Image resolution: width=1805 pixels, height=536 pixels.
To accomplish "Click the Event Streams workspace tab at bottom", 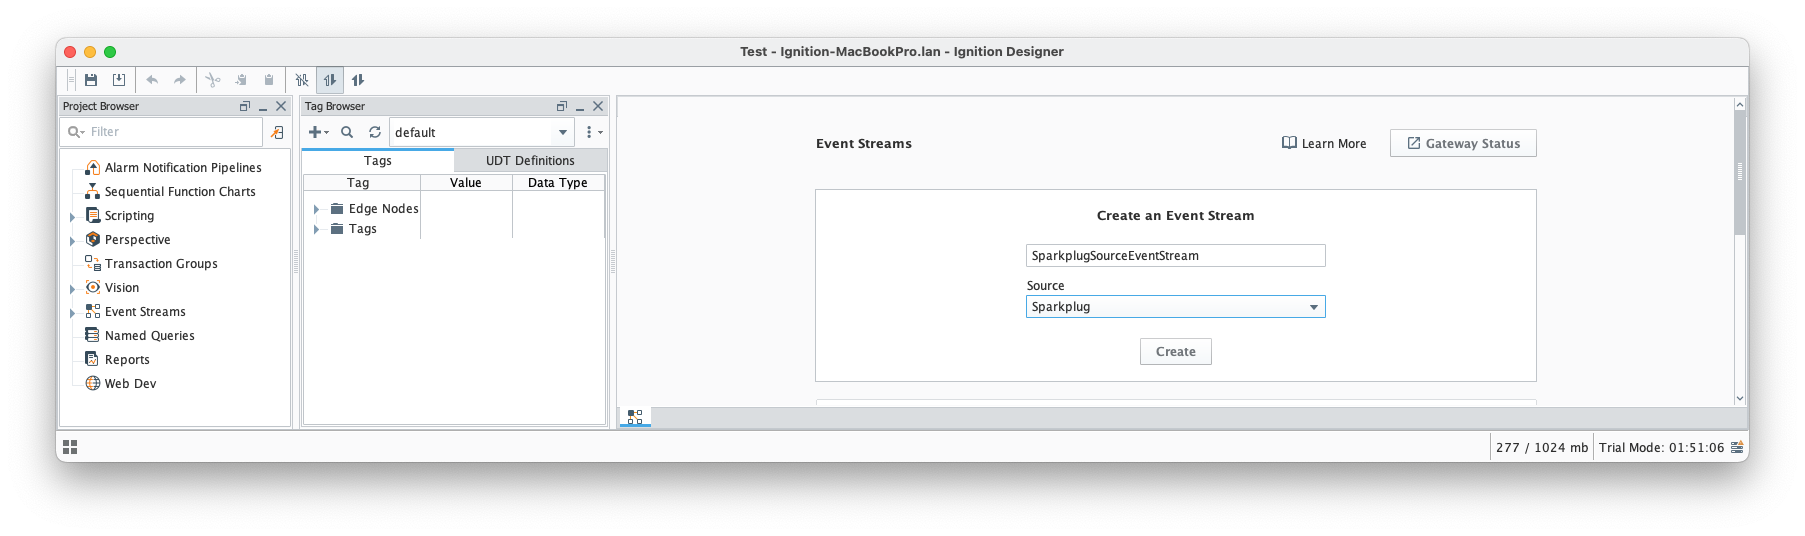I will point(635,417).
